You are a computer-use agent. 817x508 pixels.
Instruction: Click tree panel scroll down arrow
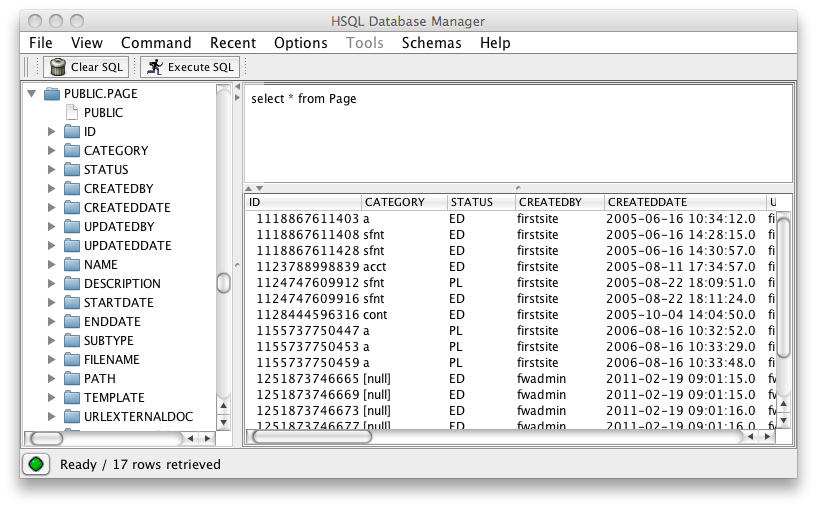coord(224,423)
